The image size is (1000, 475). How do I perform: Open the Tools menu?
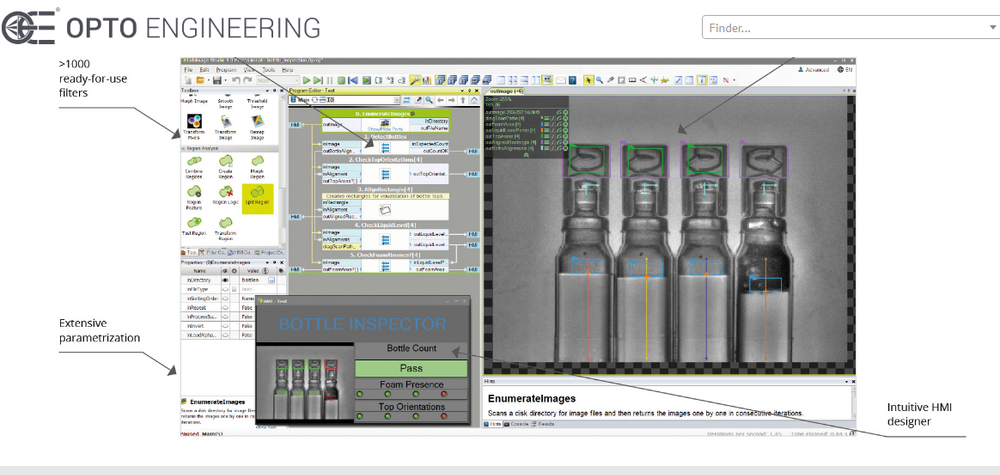click(268, 69)
